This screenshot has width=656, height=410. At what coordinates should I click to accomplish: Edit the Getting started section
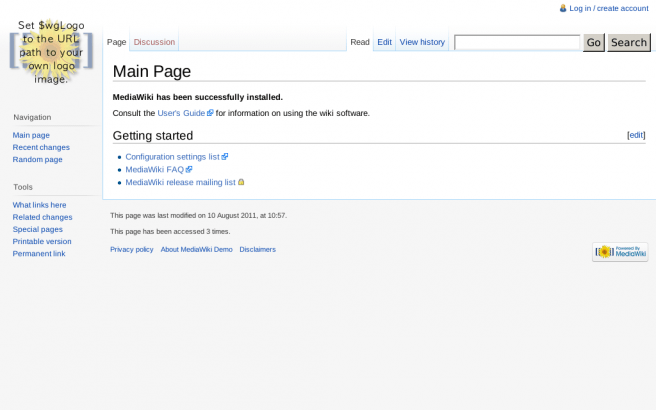coord(636,135)
